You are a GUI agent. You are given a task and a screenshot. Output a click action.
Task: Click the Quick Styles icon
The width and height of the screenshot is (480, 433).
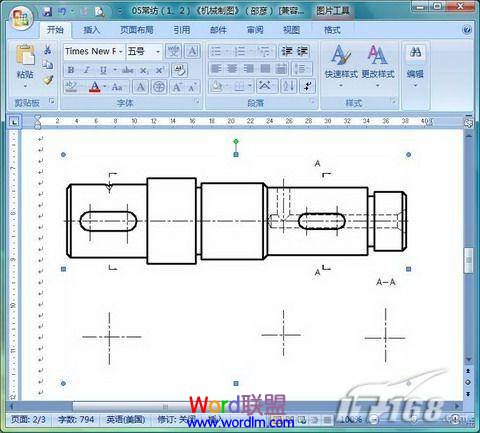pyautogui.click(x=341, y=55)
